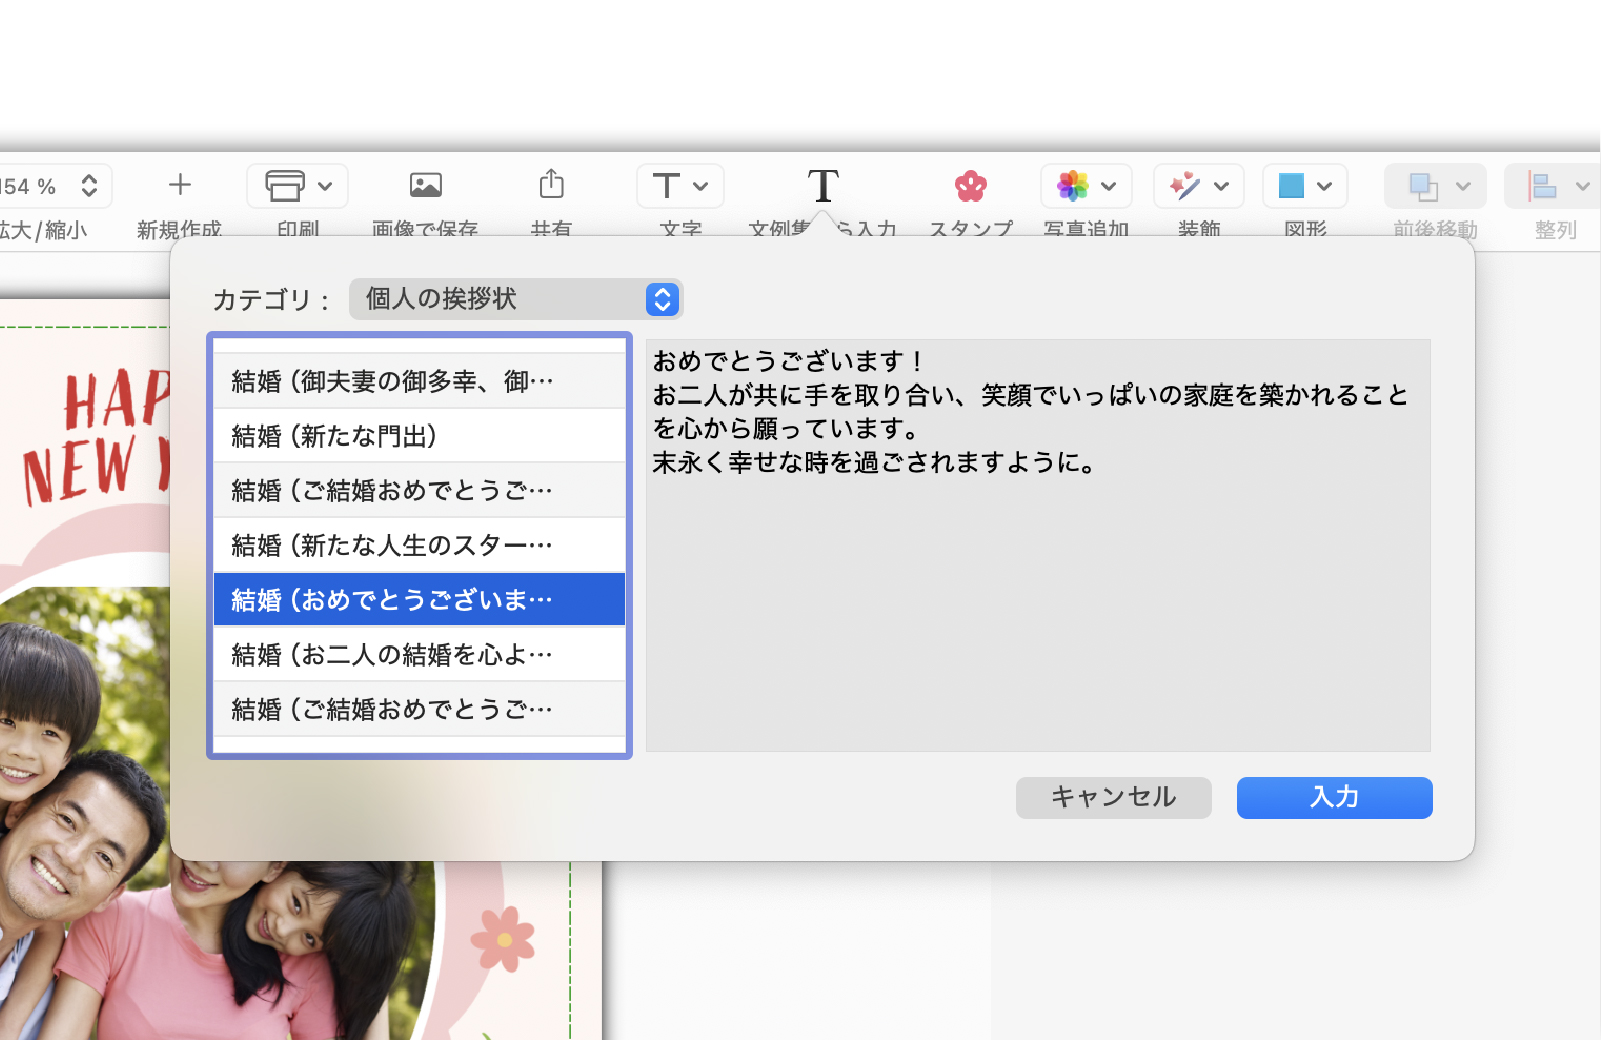Click the 共有 share icon
The image size is (1601, 1040).
(x=551, y=186)
